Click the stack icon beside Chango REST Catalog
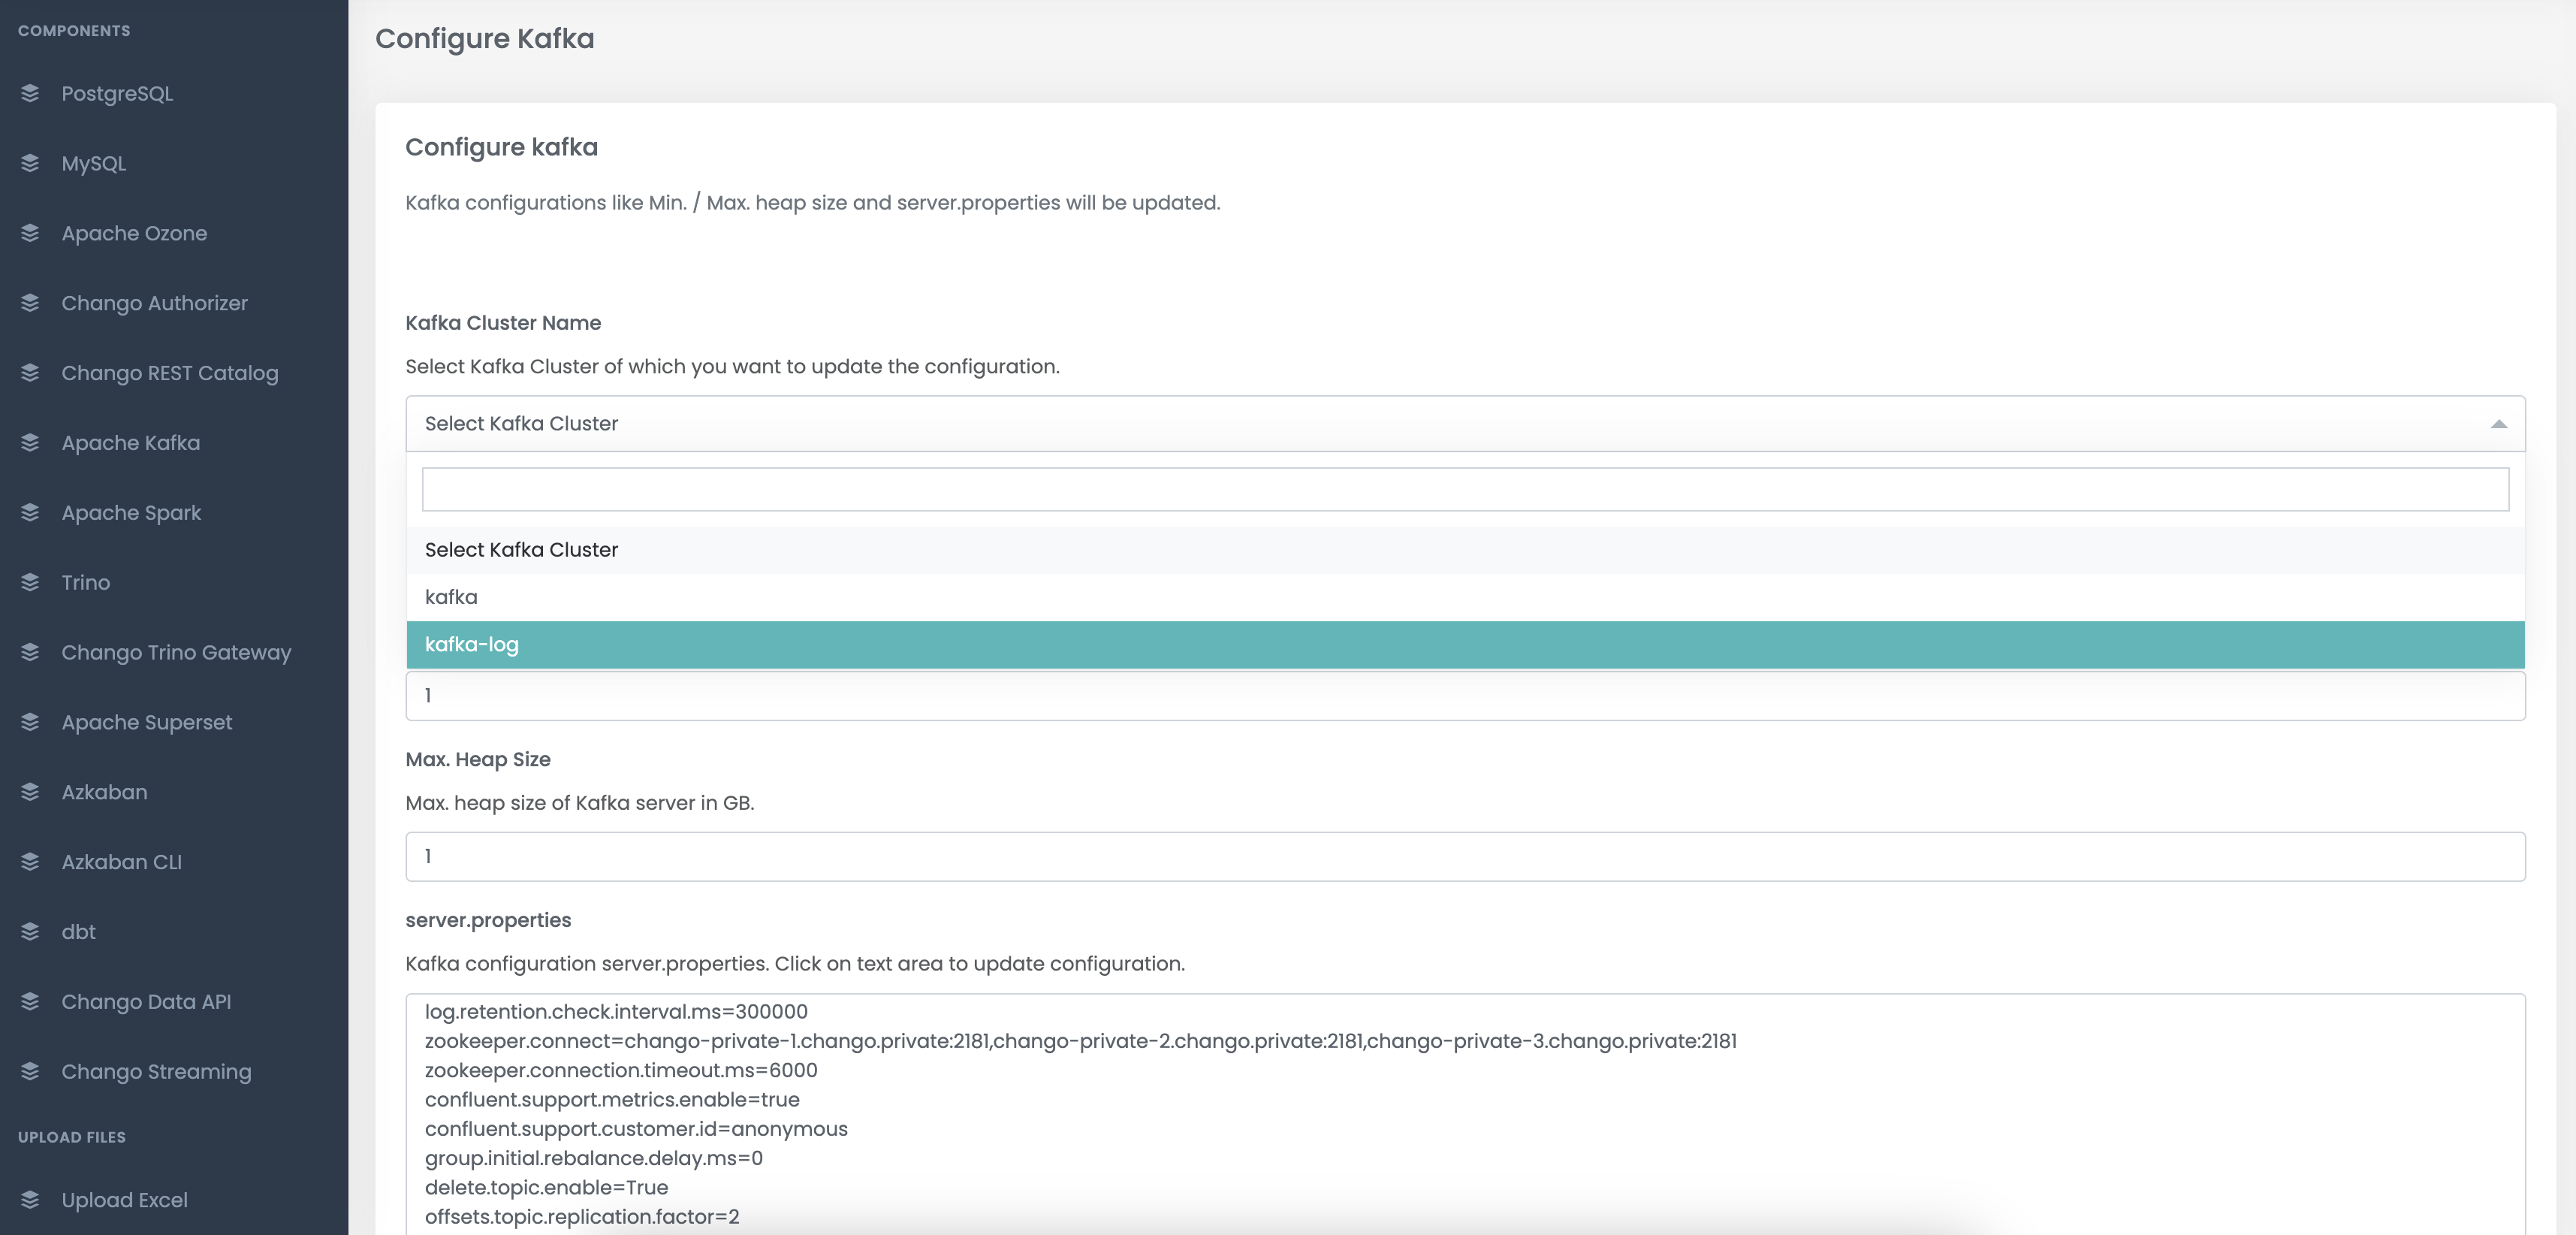The image size is (2576, 1235). 30,373
